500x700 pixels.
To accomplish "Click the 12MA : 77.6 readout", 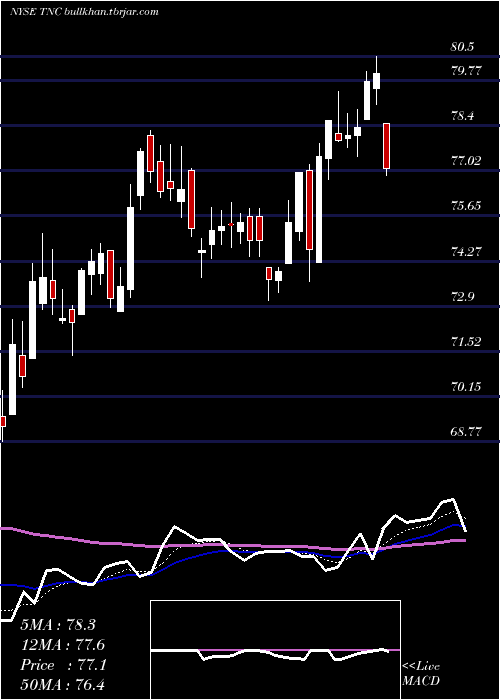I will point(63,645).
